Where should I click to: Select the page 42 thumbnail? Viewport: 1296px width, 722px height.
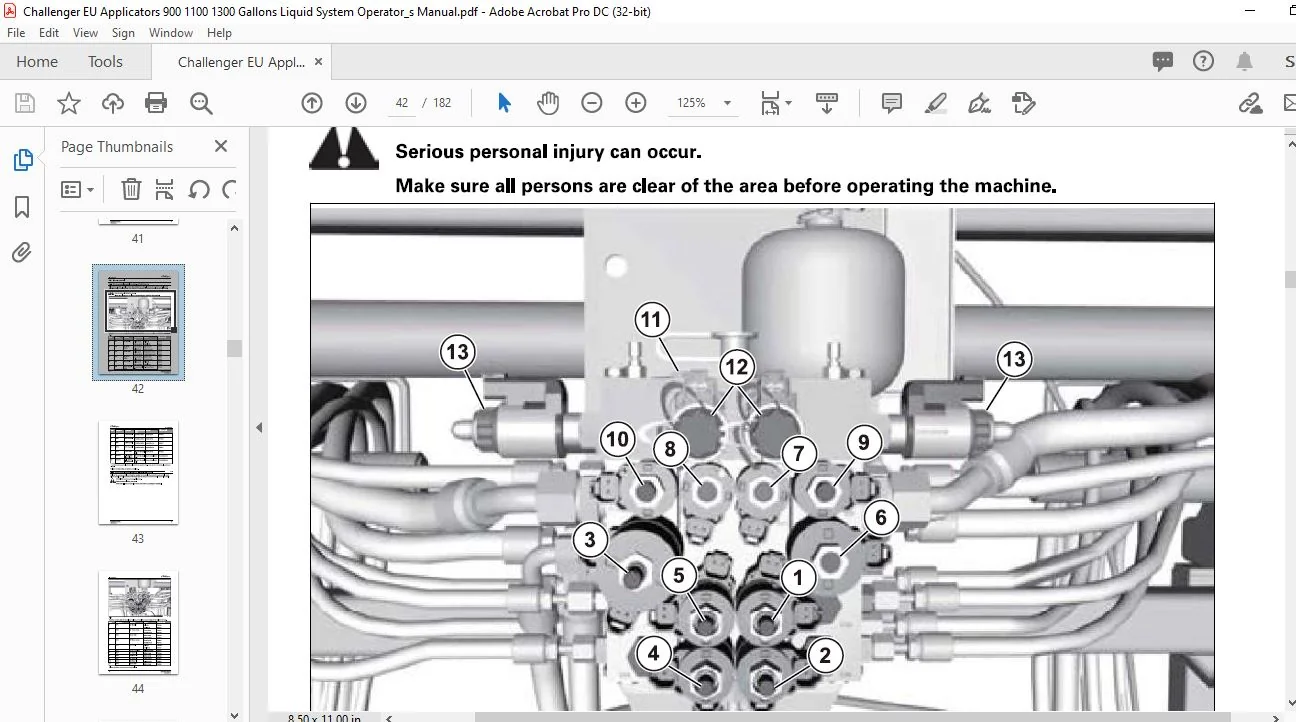tap(138, 322)
